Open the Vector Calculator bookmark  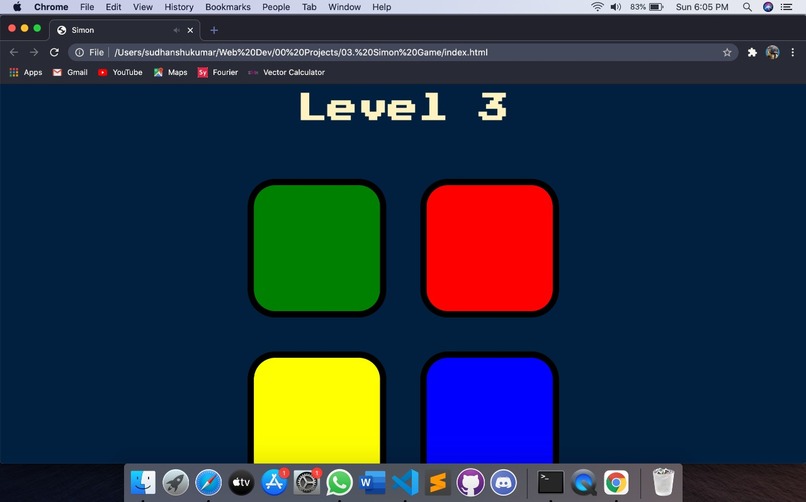(x=286, y=72)
